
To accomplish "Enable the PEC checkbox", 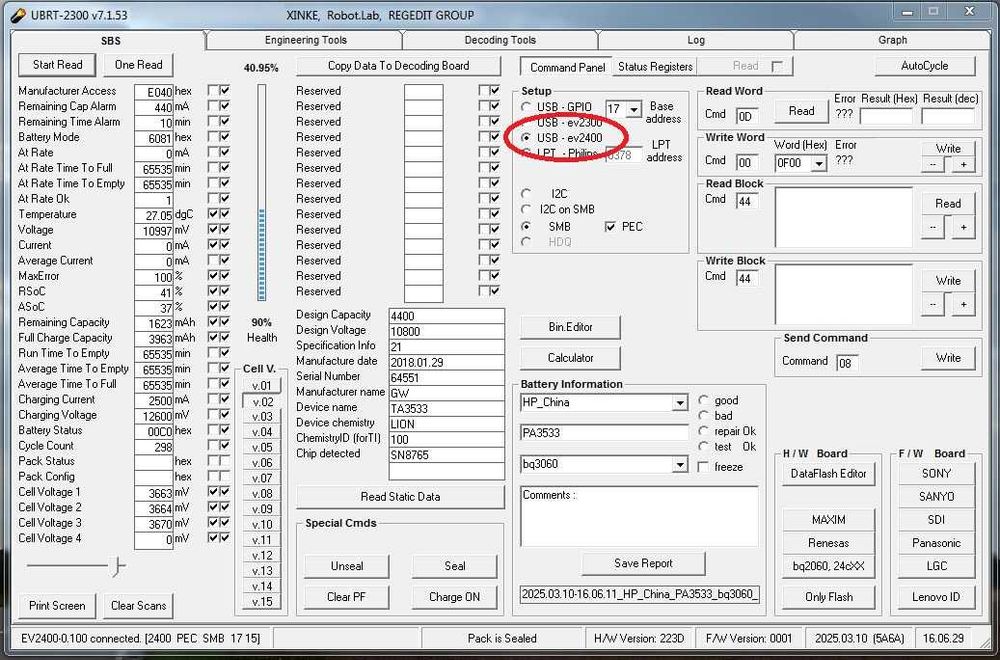I will pos(611,227).
